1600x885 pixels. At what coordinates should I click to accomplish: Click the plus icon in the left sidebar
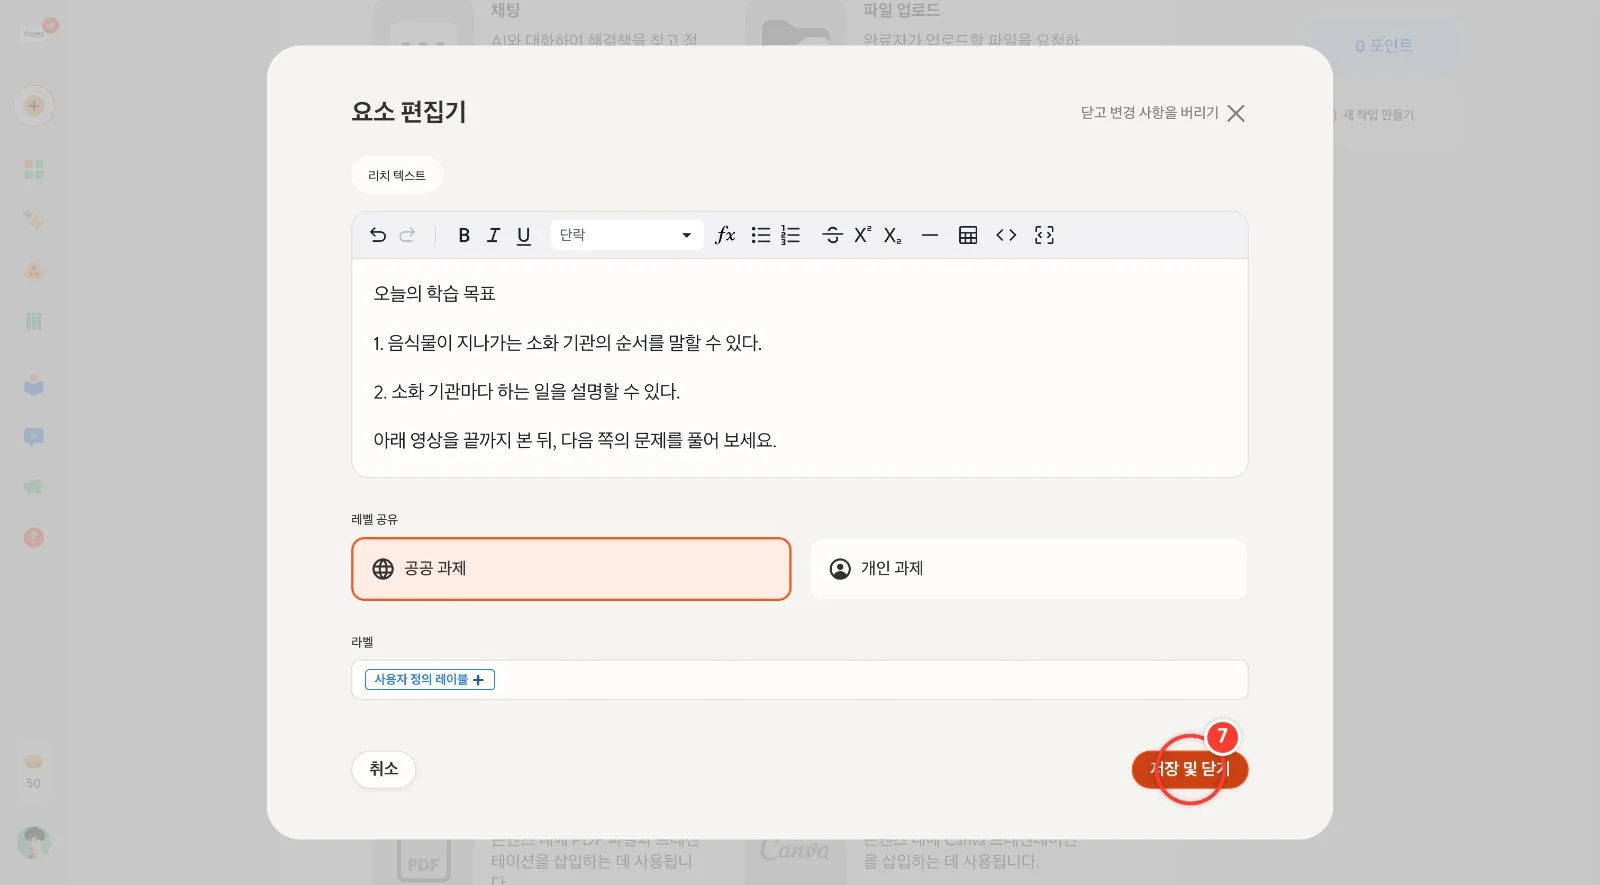[x=34, y=106]
